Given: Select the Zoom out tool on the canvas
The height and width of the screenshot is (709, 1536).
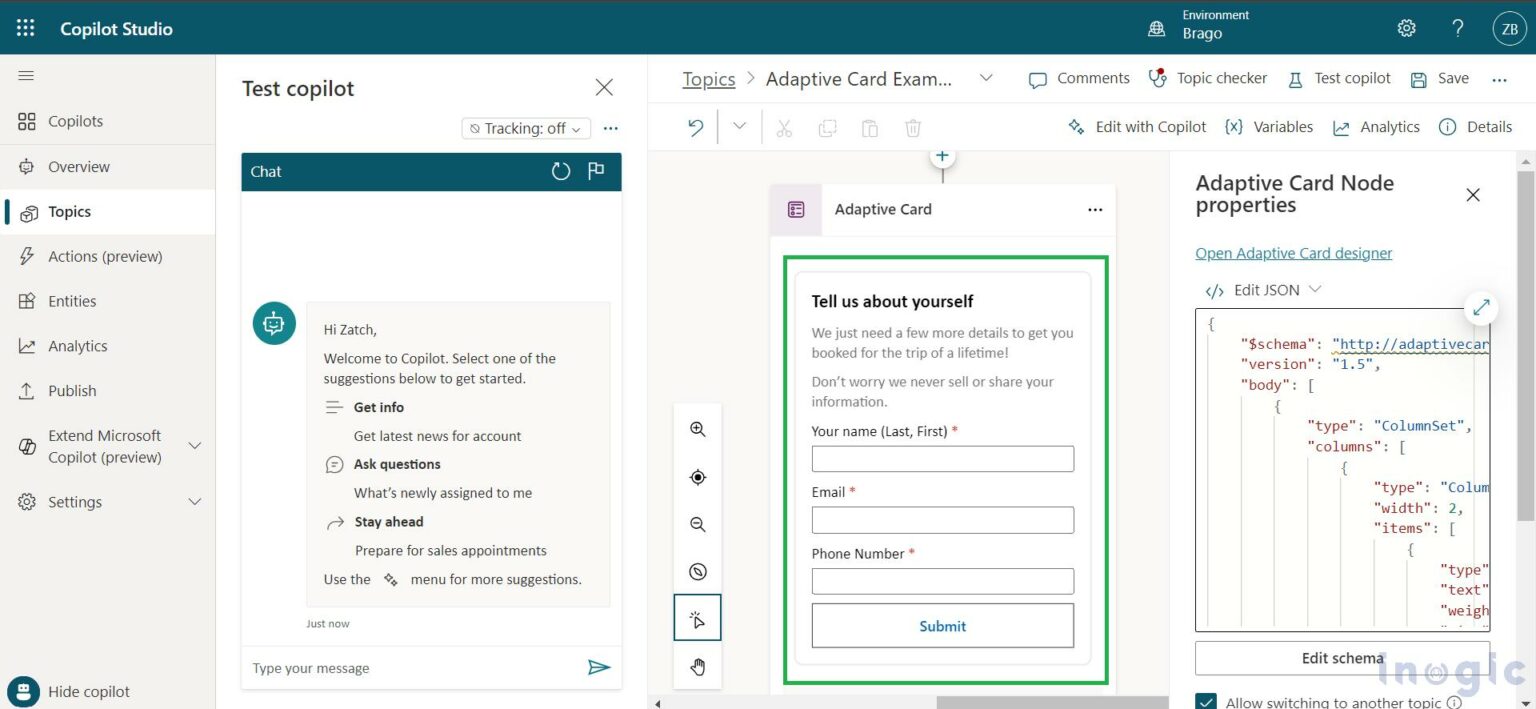Looking at the screenshot, I should 697,523.
